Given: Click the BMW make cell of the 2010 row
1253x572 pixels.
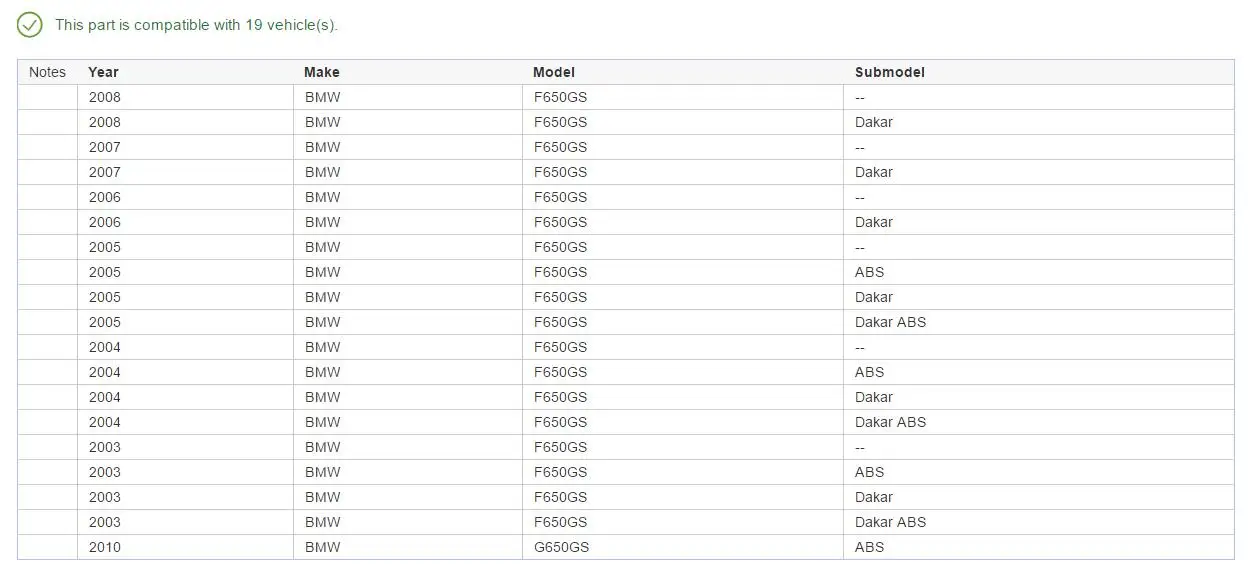Looking at the screenshot, I should (x=322, y=547).
